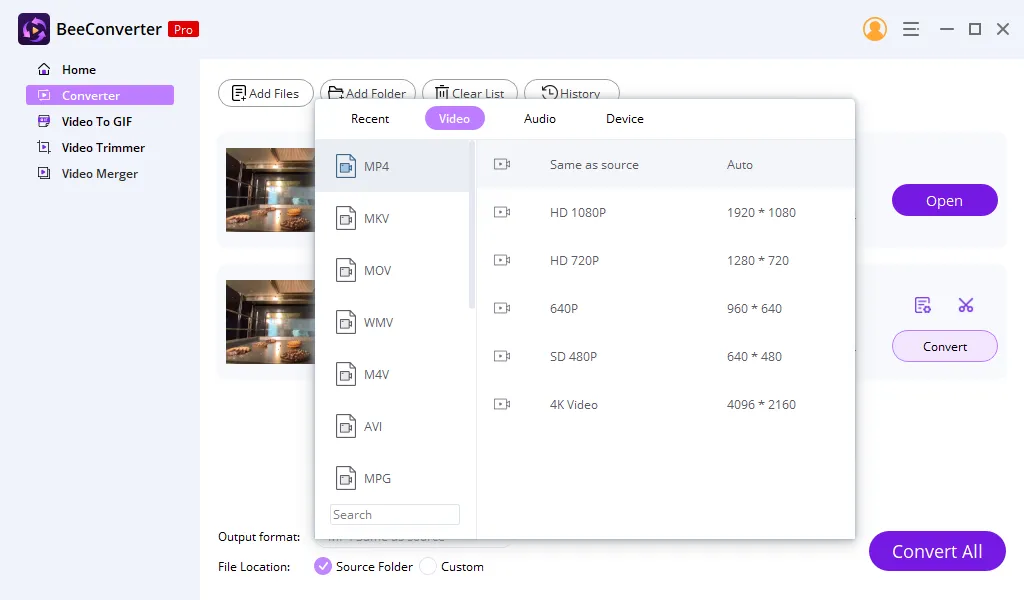Switch to the Device tab
This screenshot has width=1024, height=600.
pos(624,119)
